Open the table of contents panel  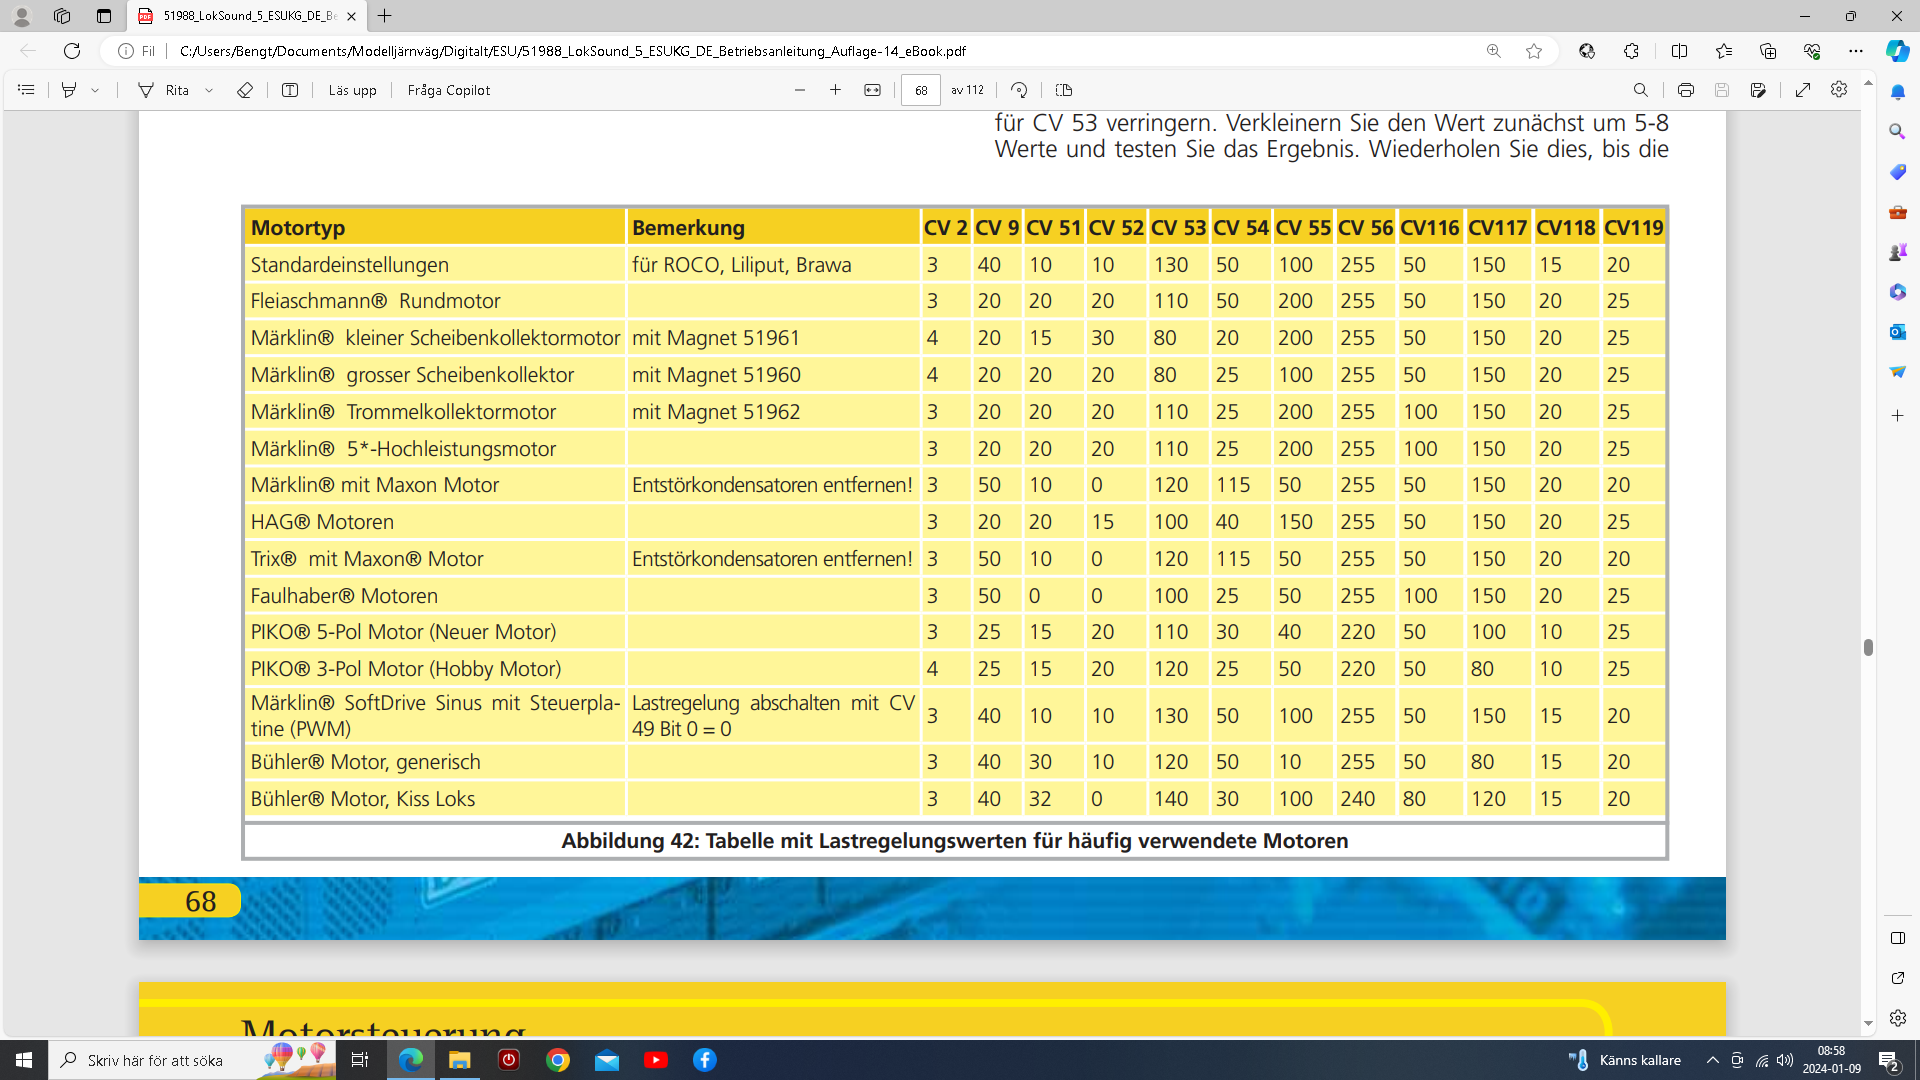point(26,90)
